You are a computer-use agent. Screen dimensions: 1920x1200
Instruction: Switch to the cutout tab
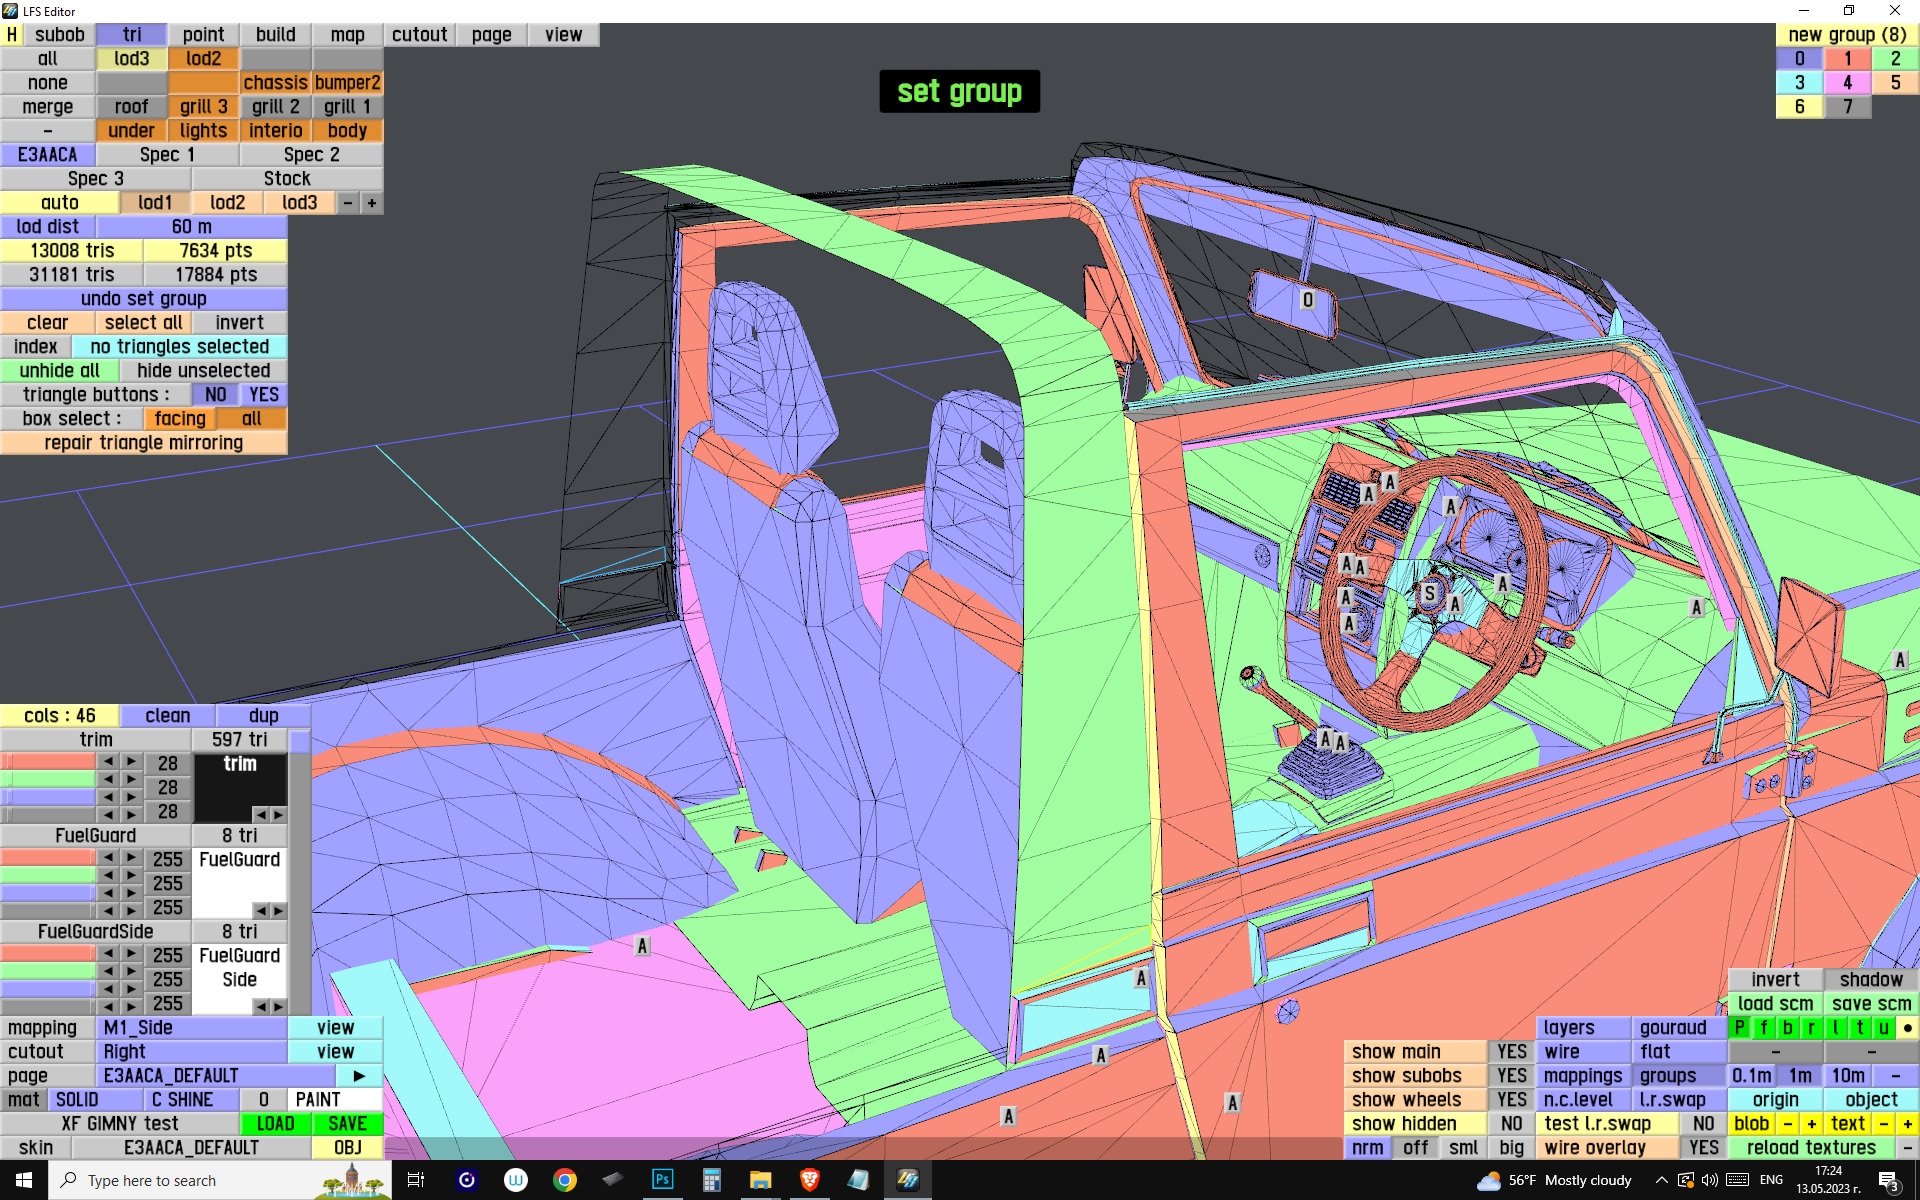pos(419,35)
